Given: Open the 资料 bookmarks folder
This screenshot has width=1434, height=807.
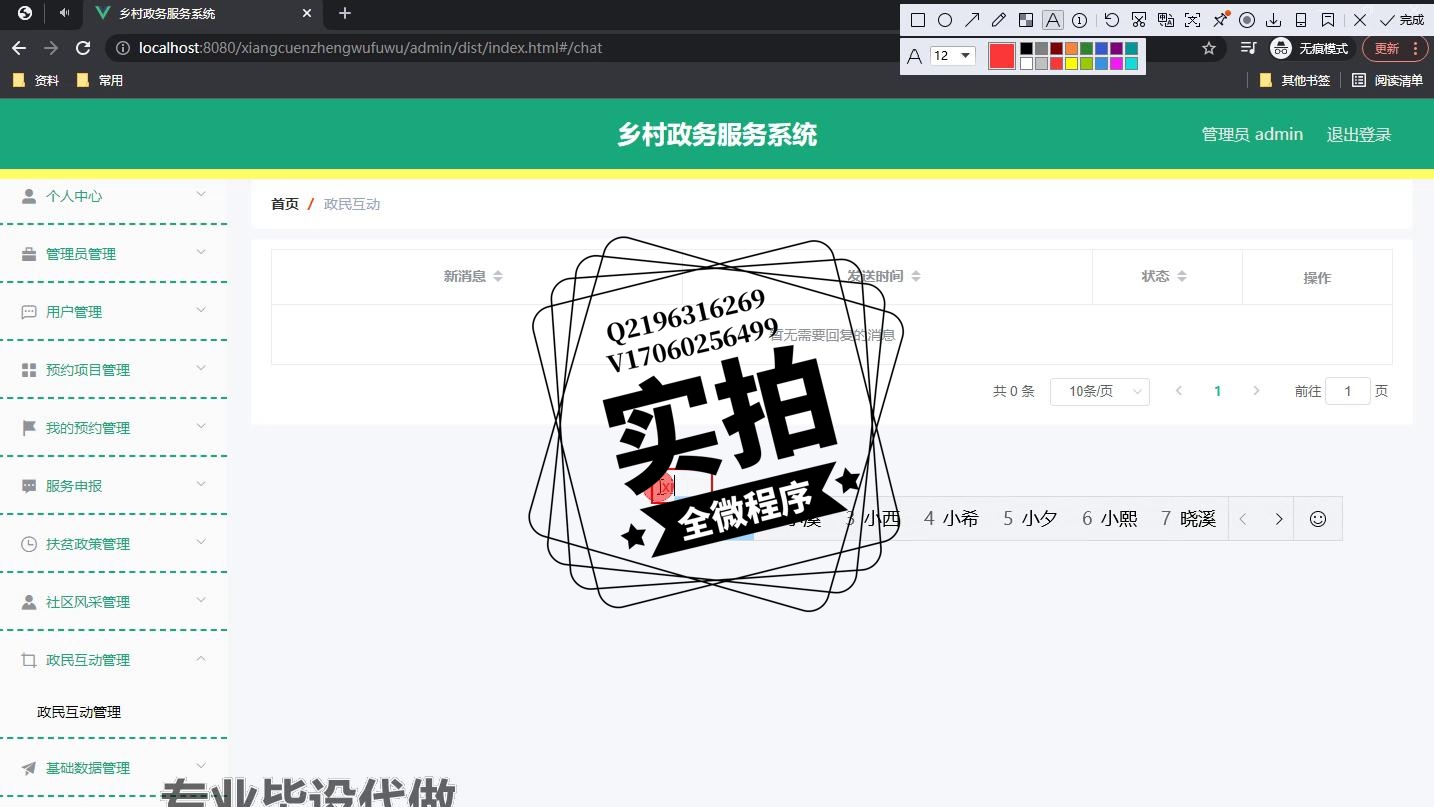Looking at the screenshot, I should click(36, 80).
